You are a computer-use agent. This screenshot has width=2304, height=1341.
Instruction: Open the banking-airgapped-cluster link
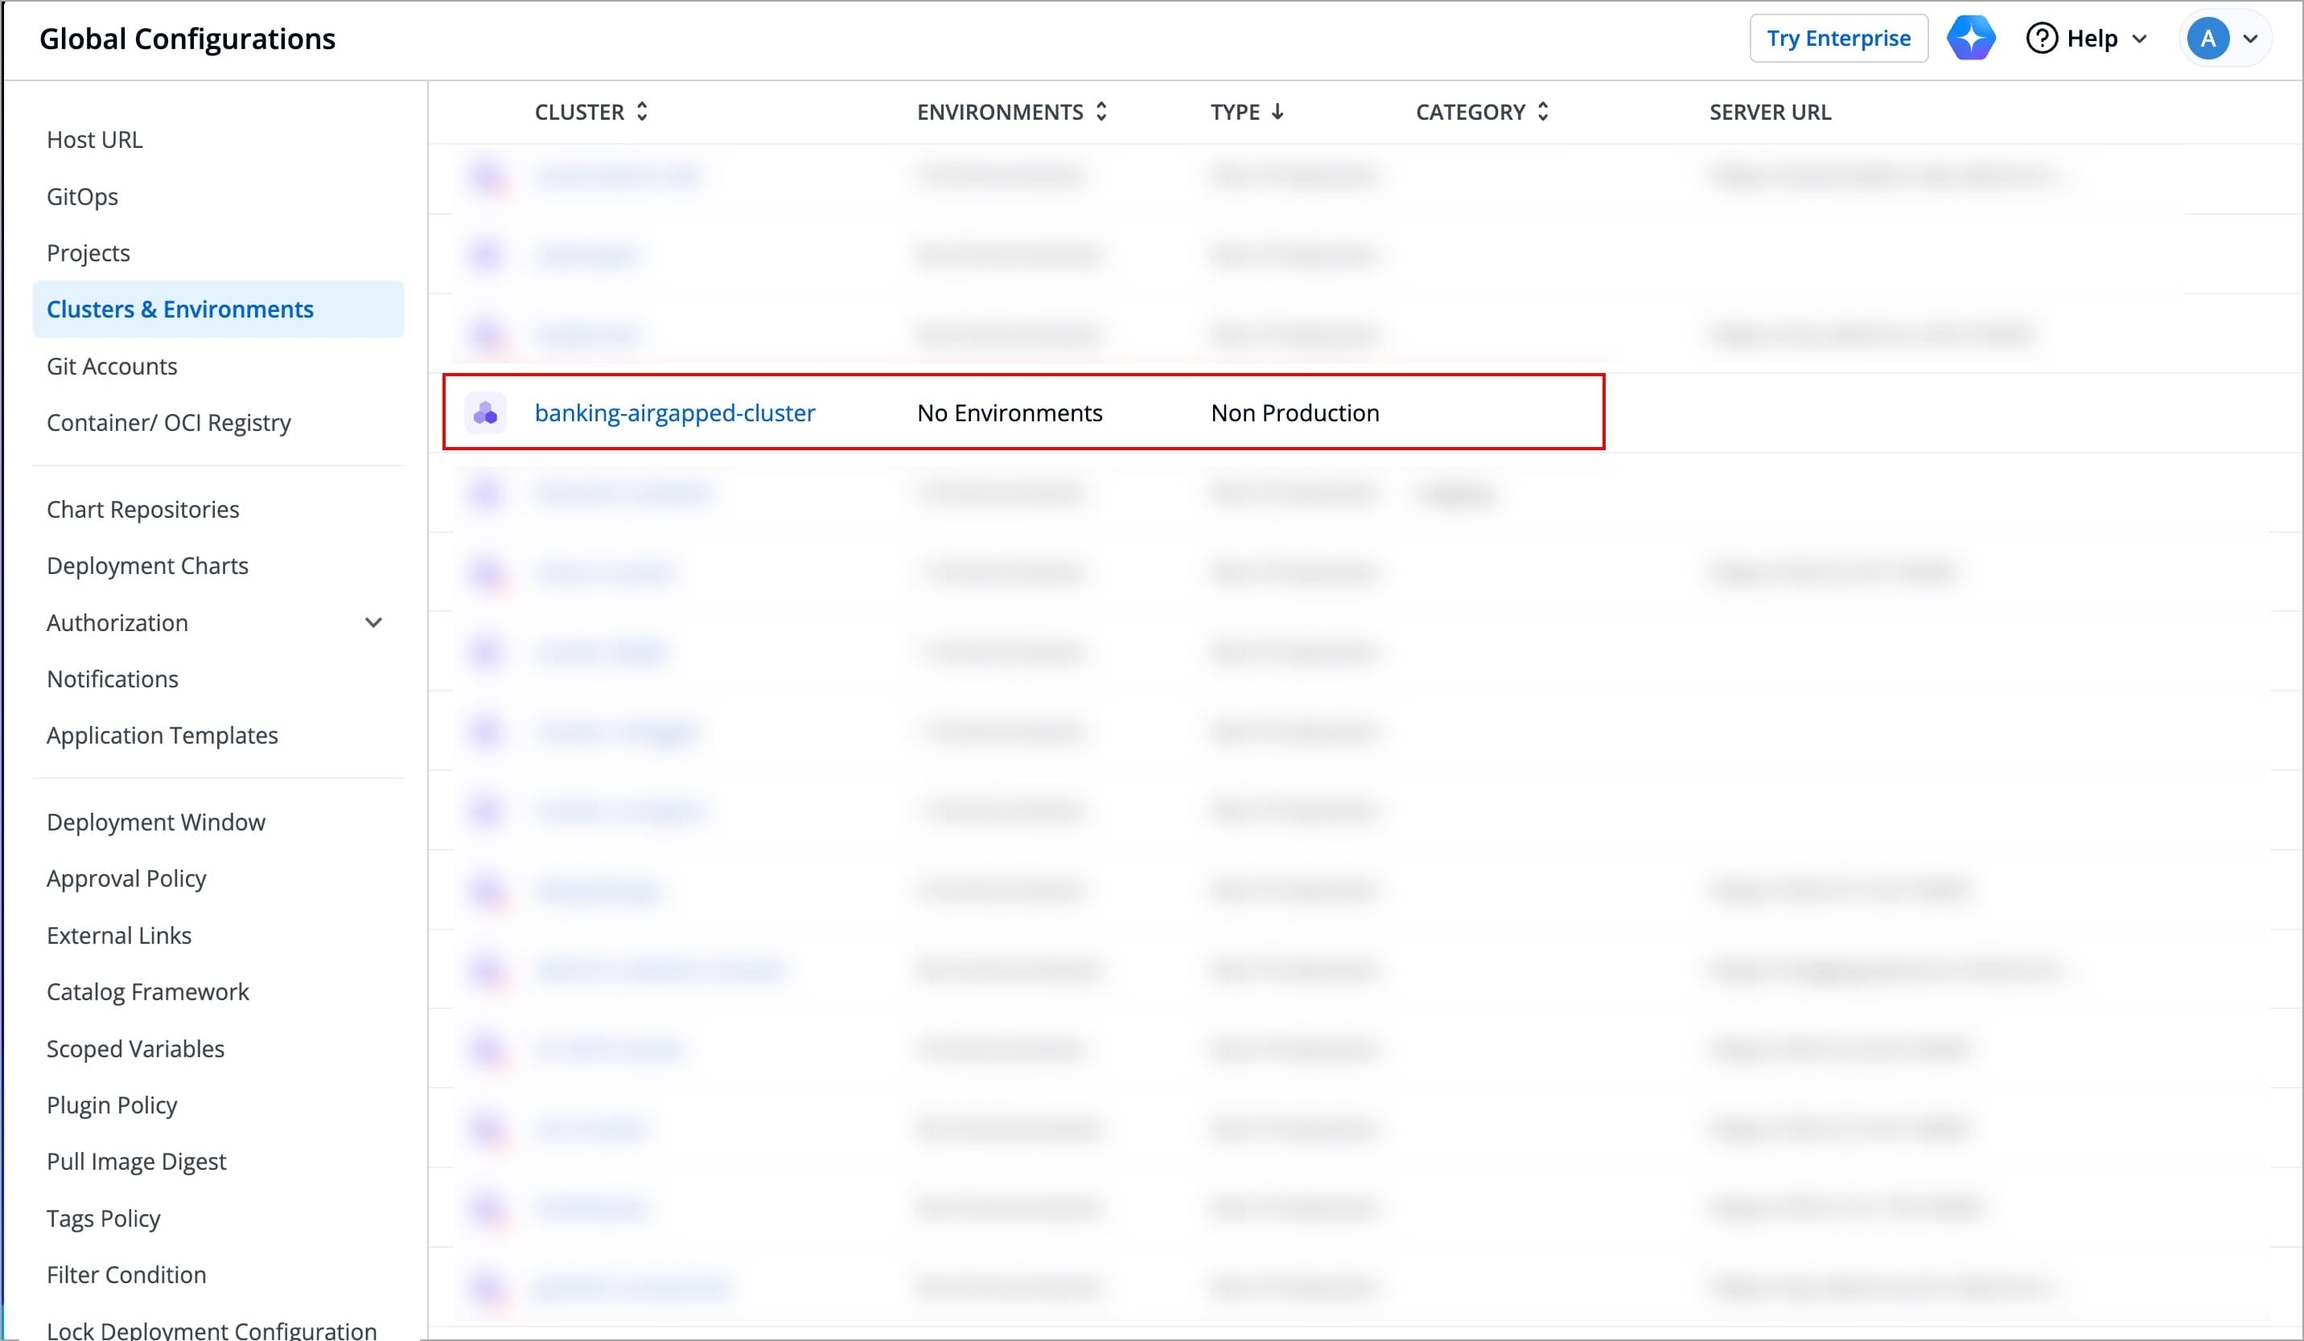coord(675,413)
